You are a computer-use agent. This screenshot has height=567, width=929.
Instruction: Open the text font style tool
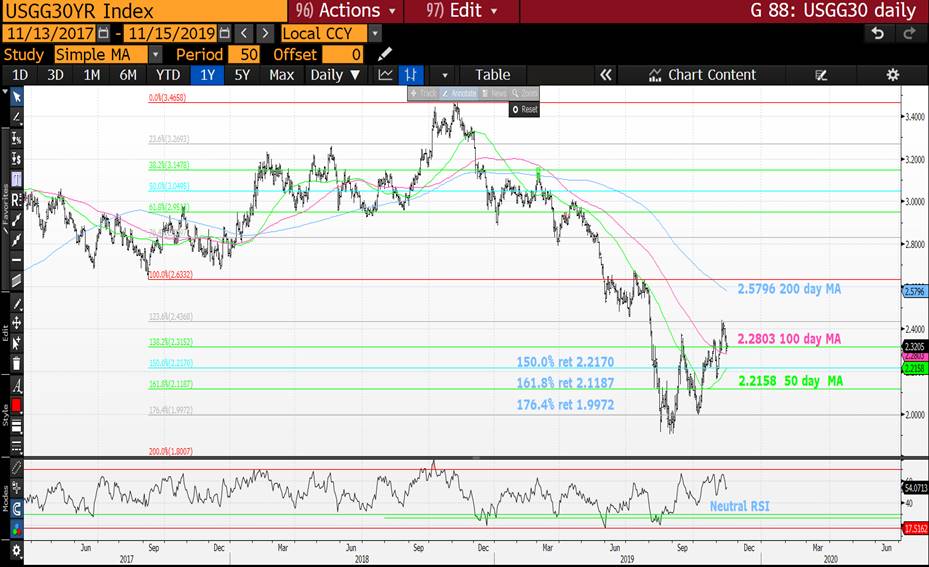tap(16, 387)
